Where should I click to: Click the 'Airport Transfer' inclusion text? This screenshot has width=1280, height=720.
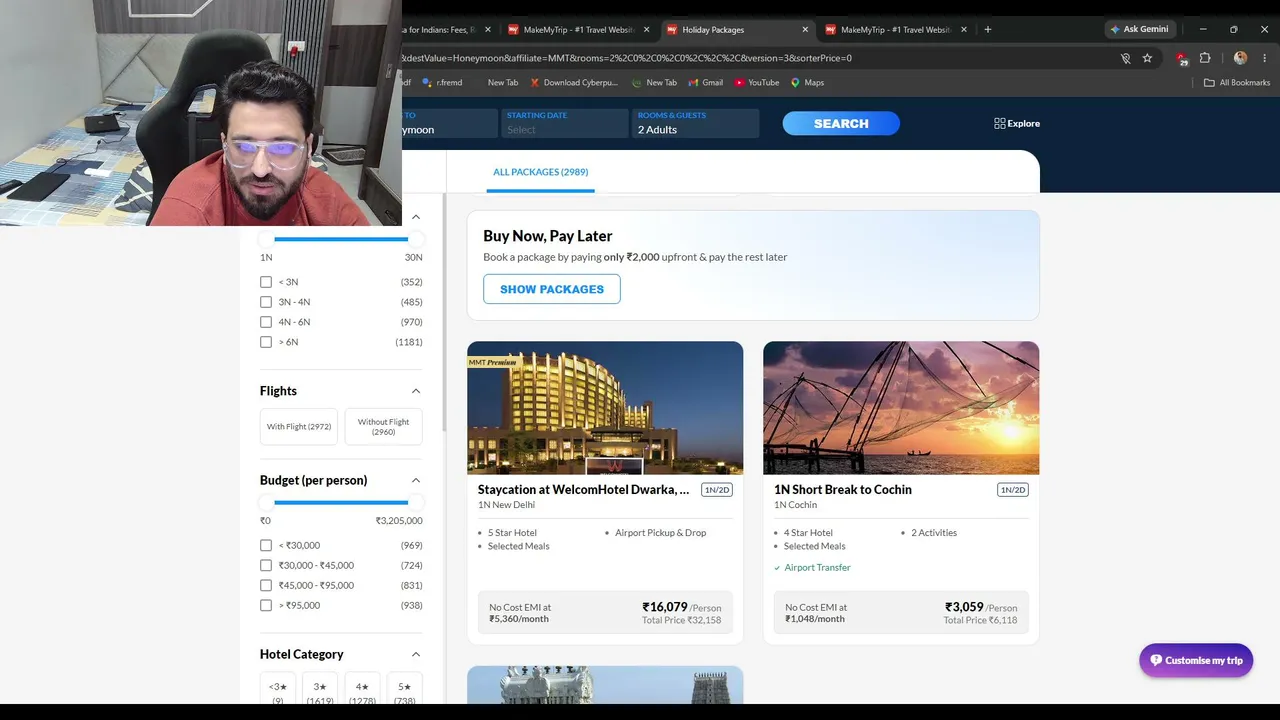pyautogui.click(x=817, y=568)
